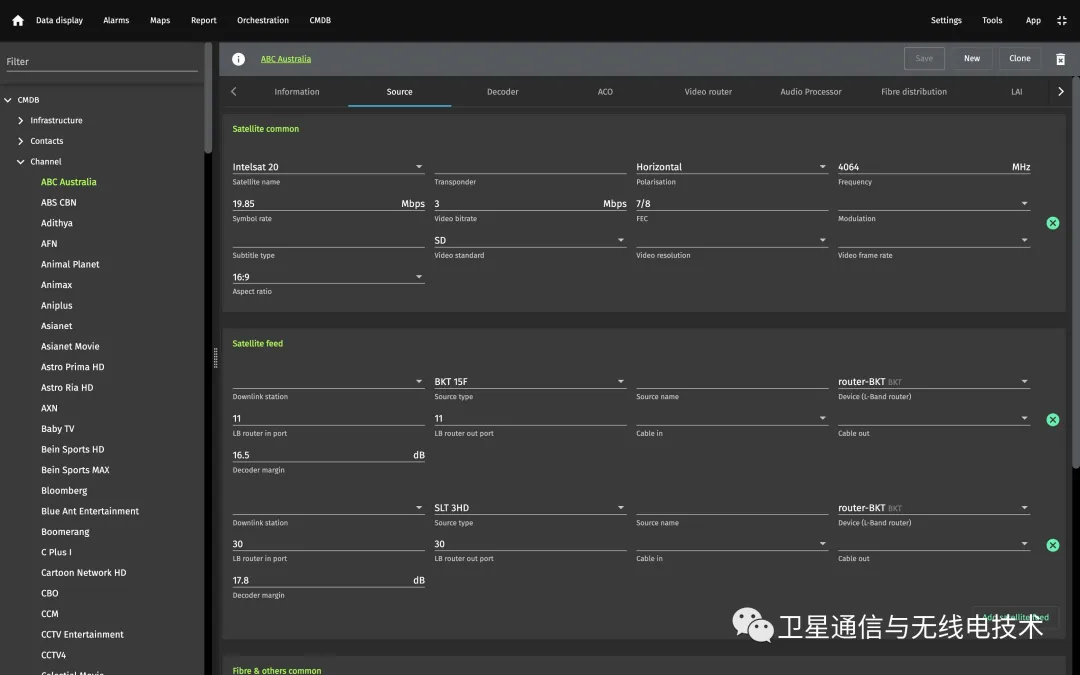
Task: Click the Decoder margin field 16.5
Action: pyautogui.click(x=328, y=455)
